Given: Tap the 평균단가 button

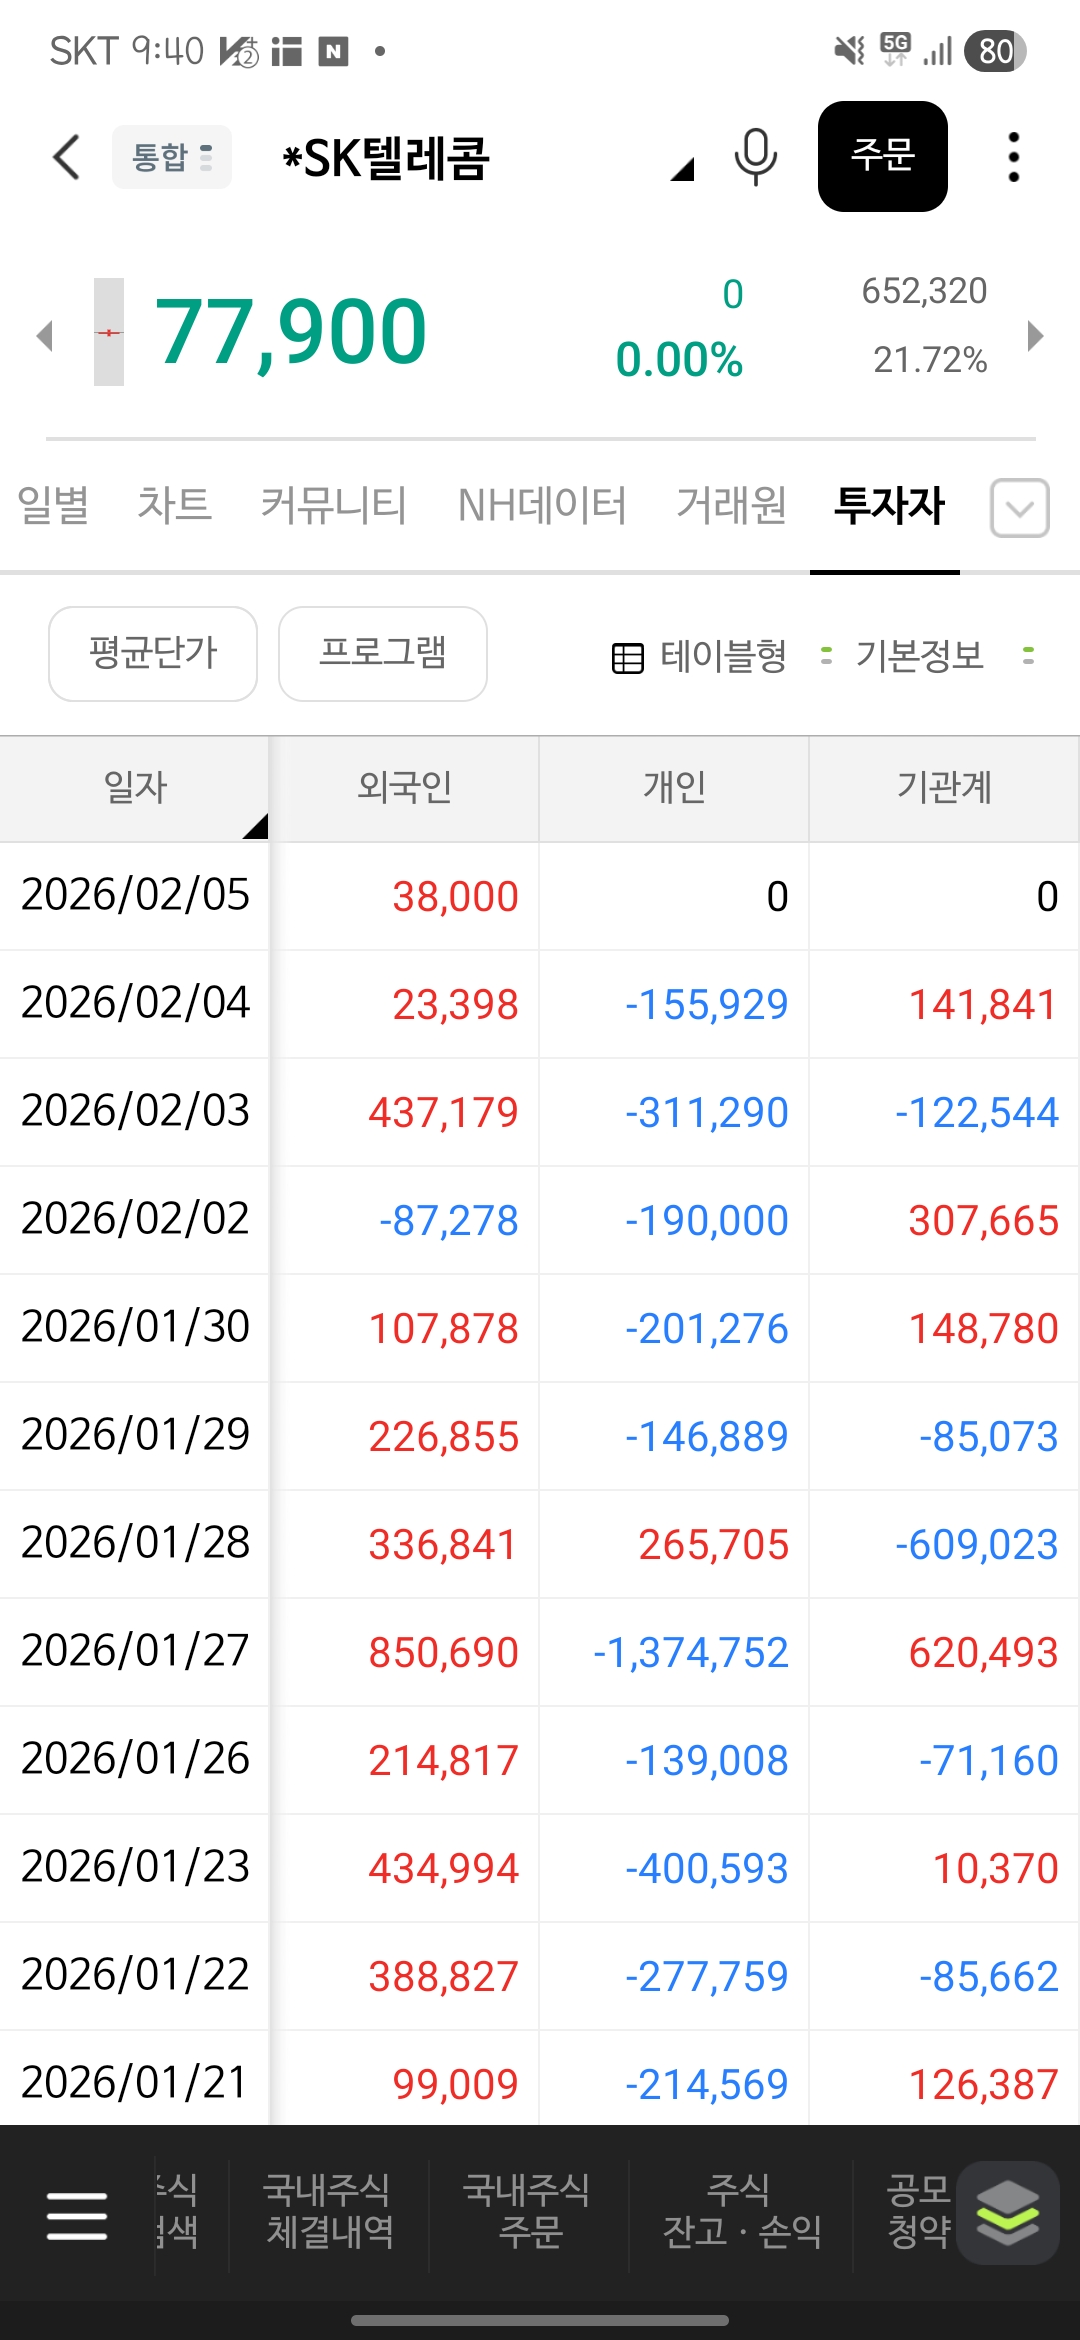Looking at the screenshot, I should [153, 654].
